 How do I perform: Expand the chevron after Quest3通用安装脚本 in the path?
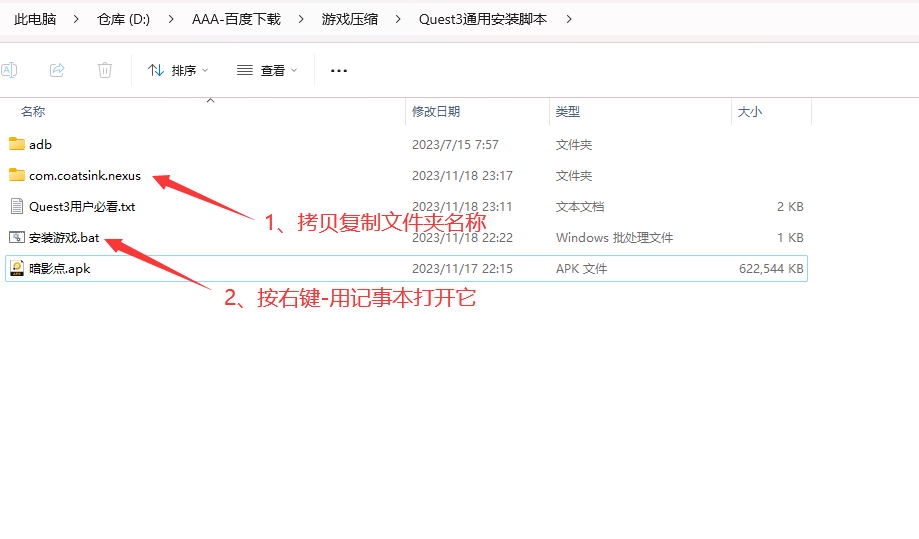569,19
